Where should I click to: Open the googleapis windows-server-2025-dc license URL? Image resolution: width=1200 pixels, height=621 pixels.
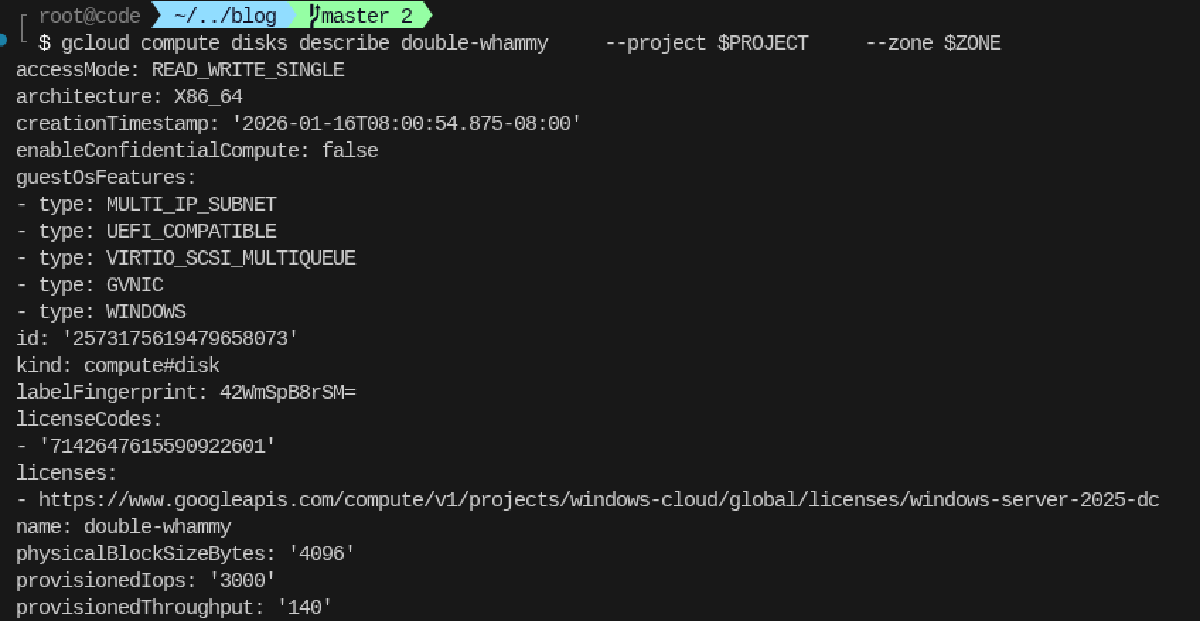click(x=599, y=499)
